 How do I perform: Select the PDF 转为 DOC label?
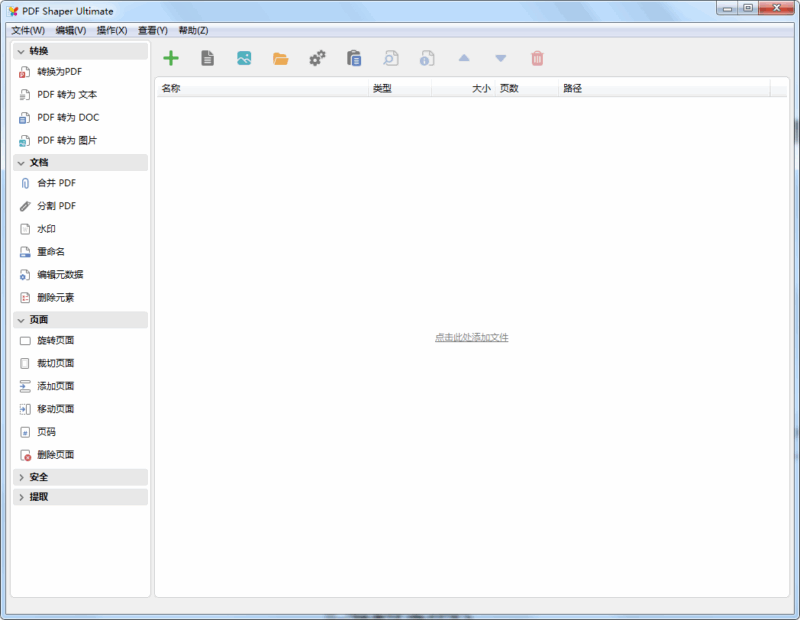pos(68,118)
